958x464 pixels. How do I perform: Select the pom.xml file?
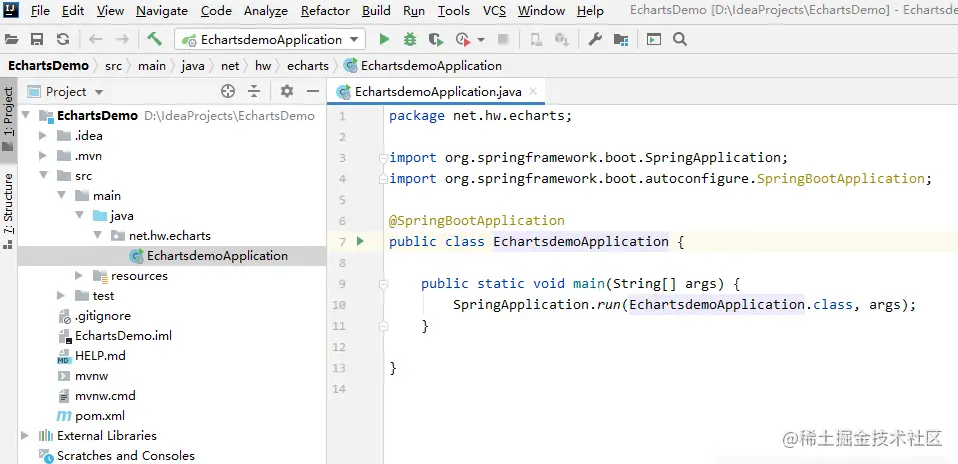click(x=100, y=416)
